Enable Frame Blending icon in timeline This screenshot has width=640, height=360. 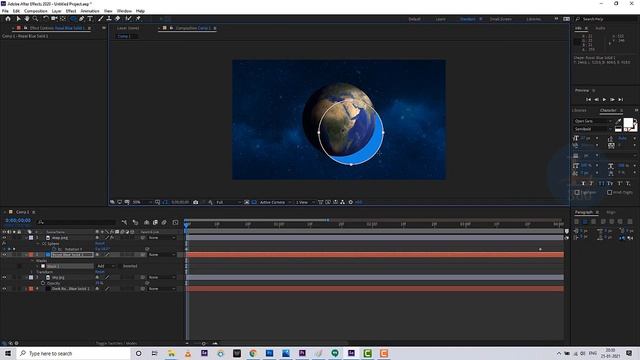pos(155,222)
